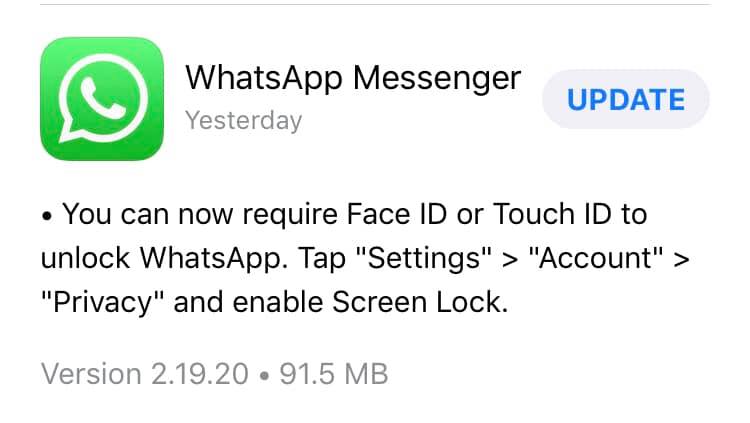This screenshot has width=750, height=423.
Task: Tap the quoted "Settings" text
Action: coord(424,258)
